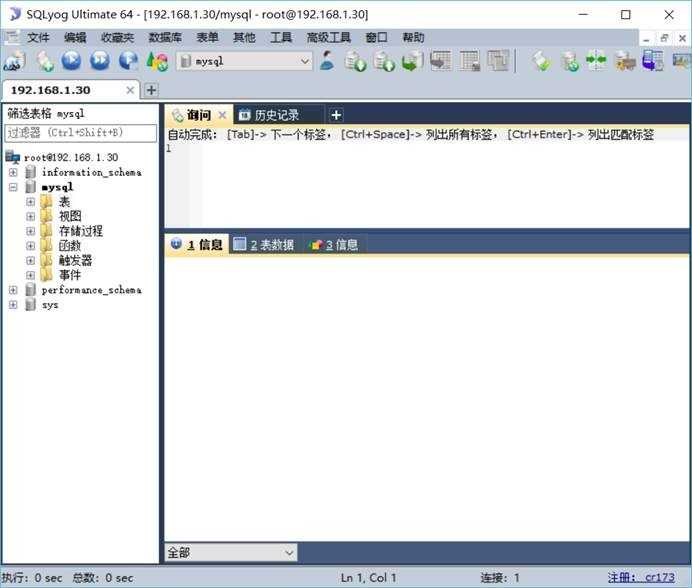Expand the sys database node
The height and width of the screenshot is (588, 692).
tap(13, 305)
